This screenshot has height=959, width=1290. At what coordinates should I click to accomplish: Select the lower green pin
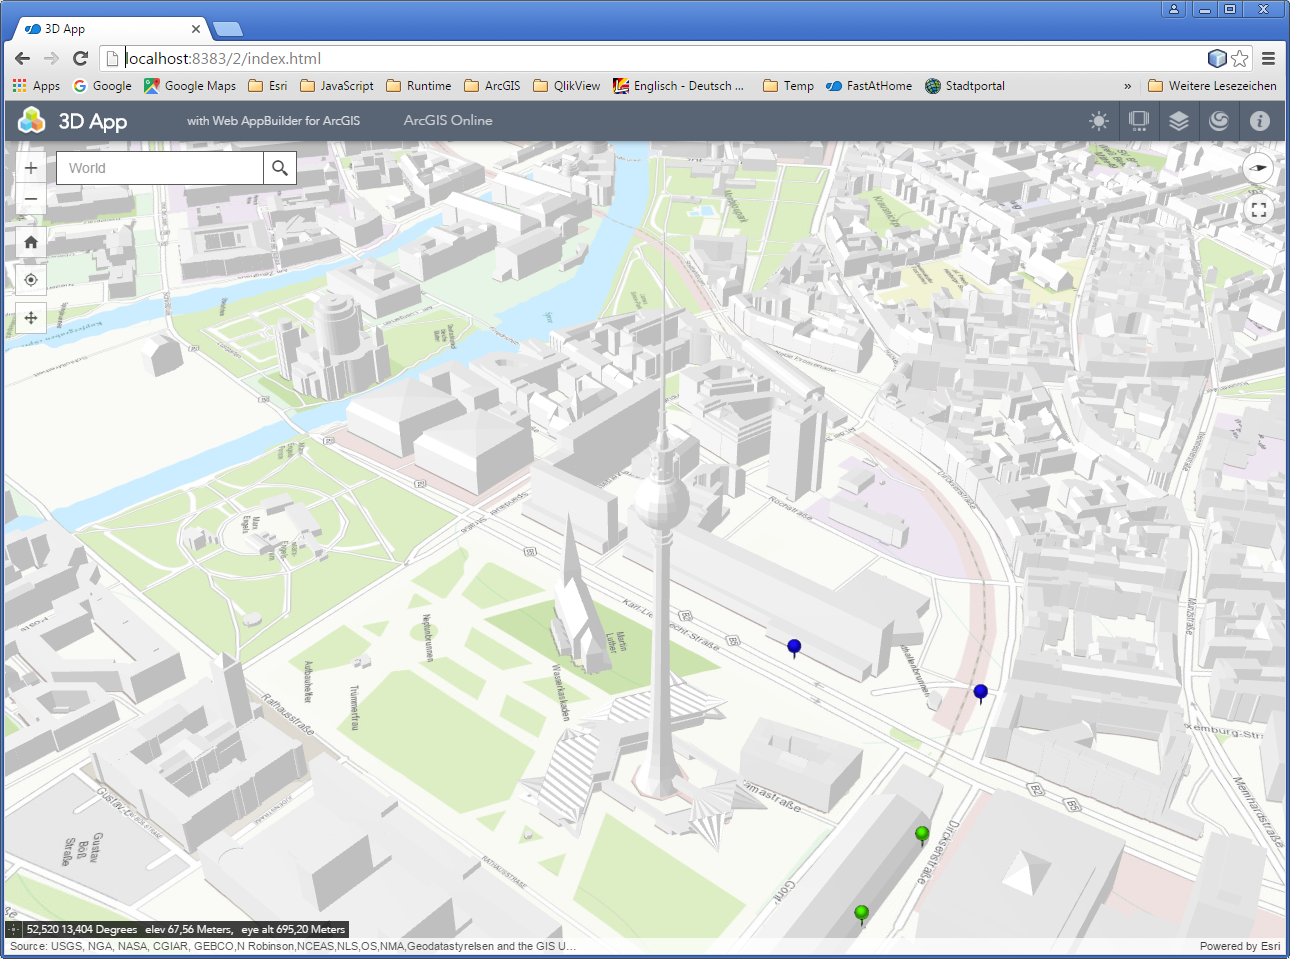[861, 914]
